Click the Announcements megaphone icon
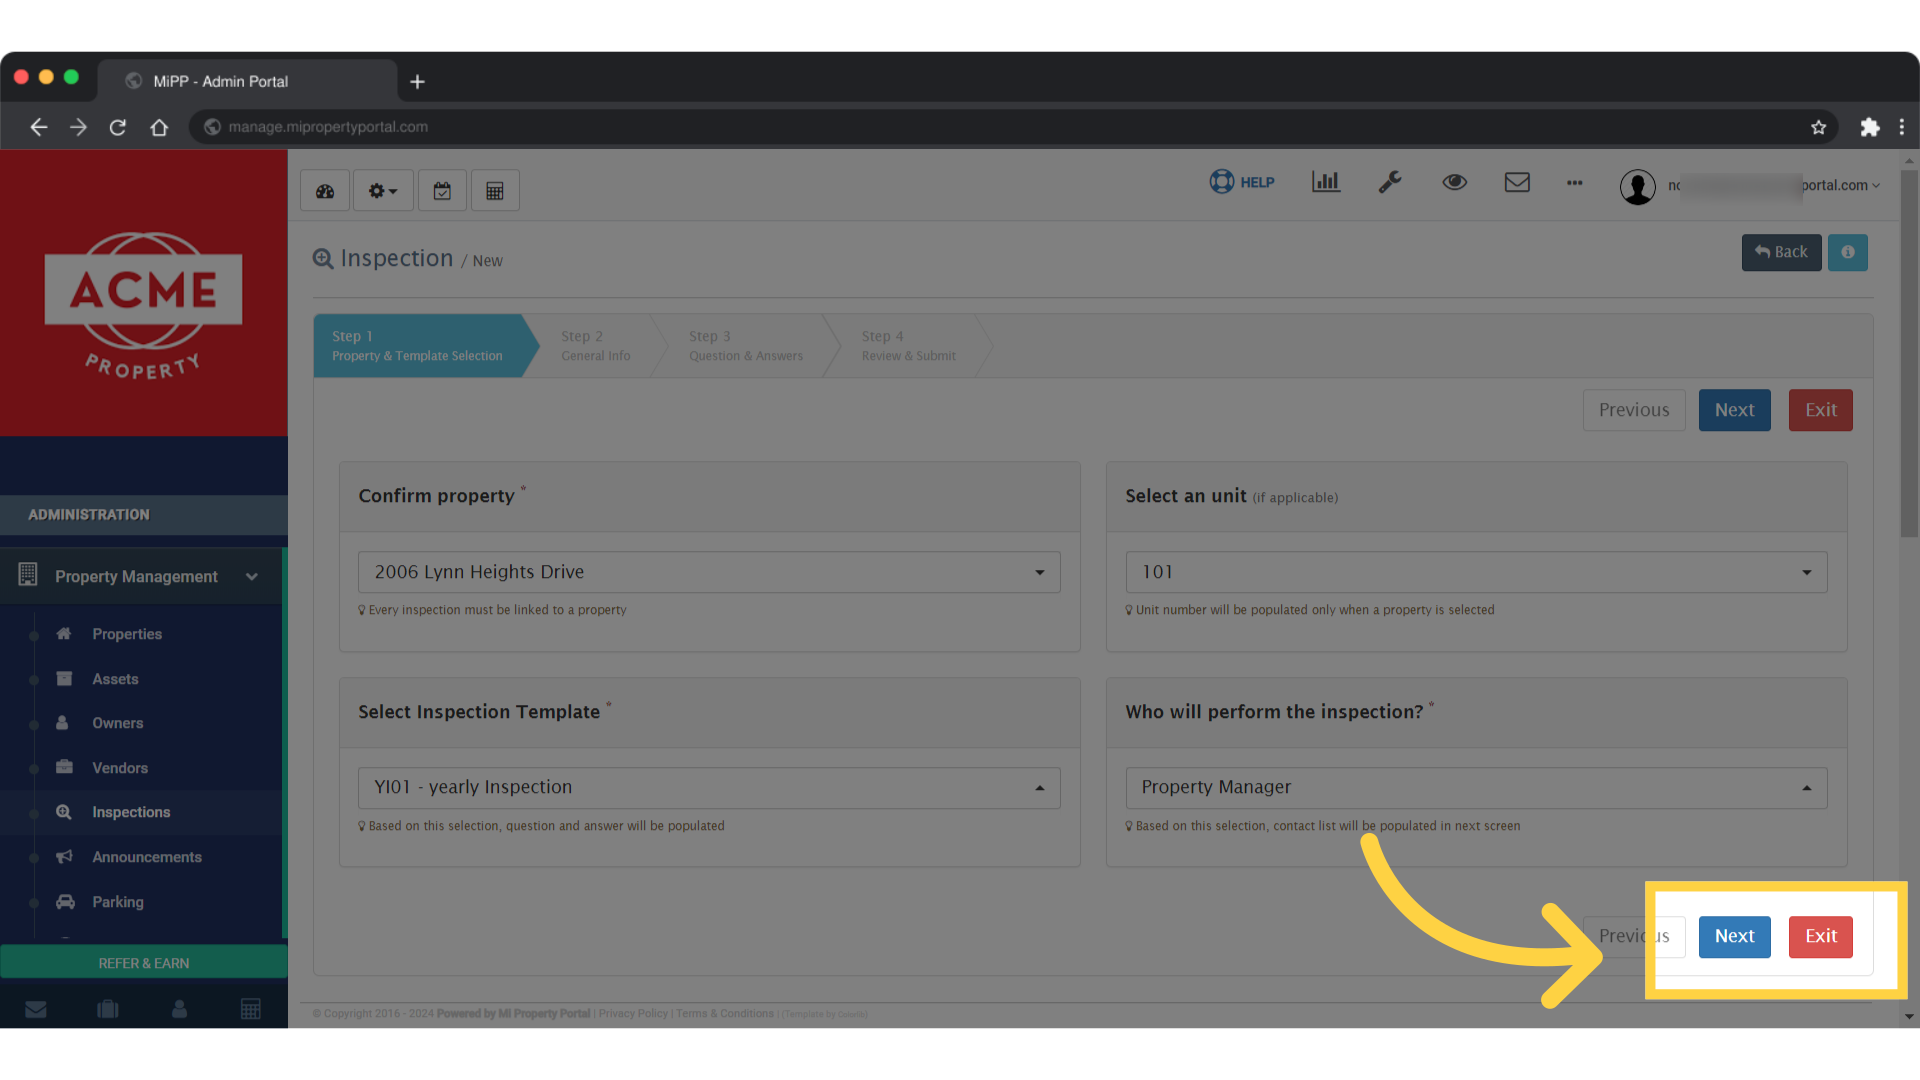 [64, 857]
